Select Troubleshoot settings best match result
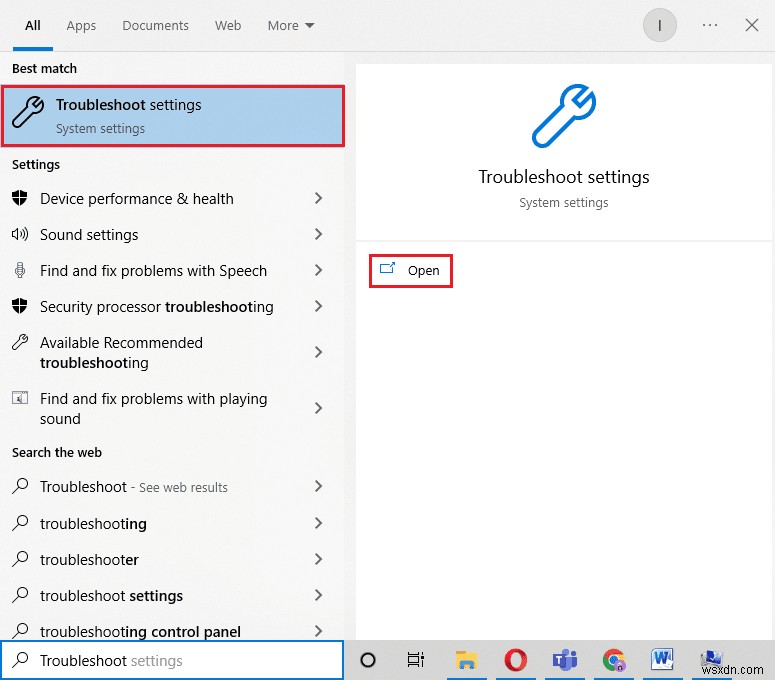 click(173, 116)
